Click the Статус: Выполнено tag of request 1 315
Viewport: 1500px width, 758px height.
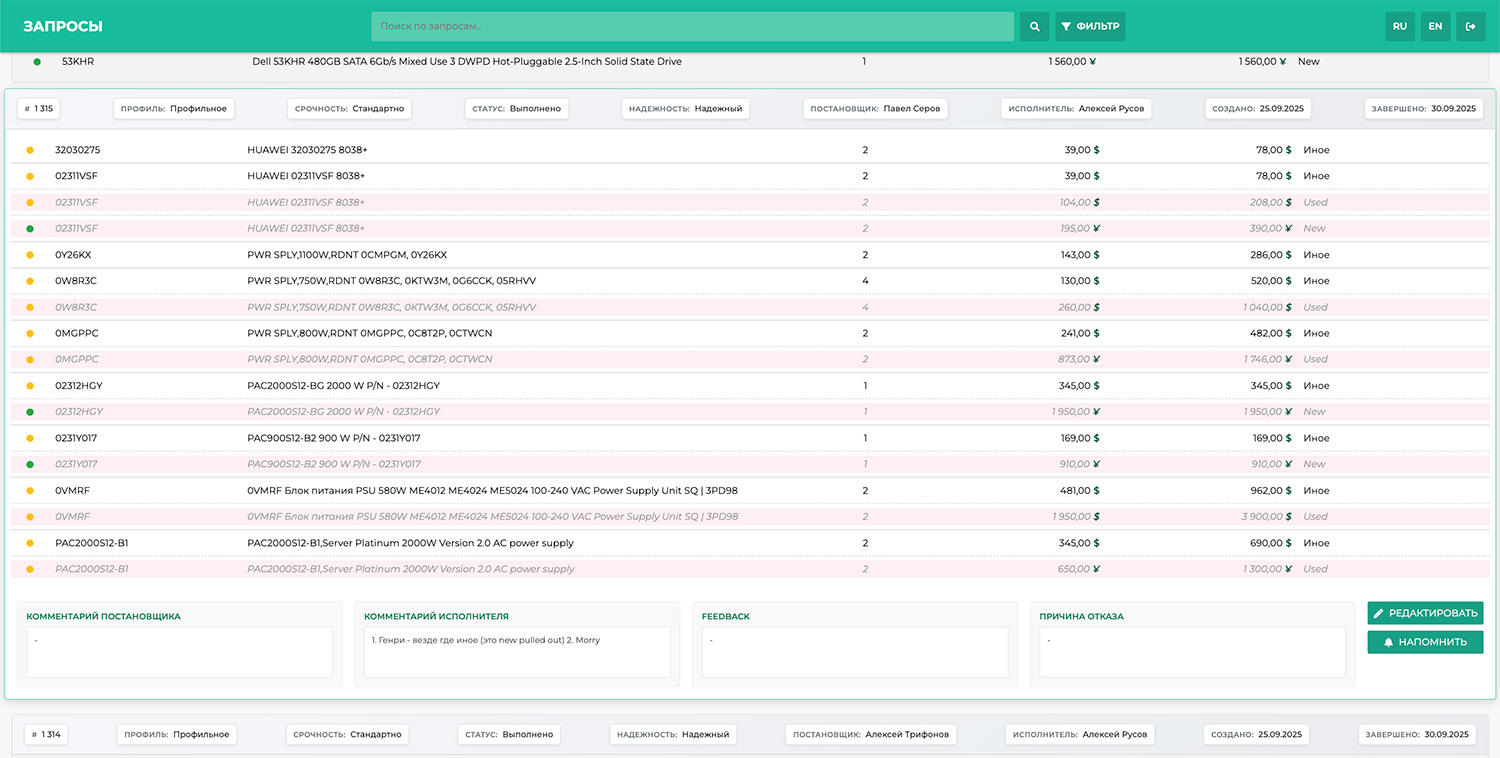tap(516, 109)
